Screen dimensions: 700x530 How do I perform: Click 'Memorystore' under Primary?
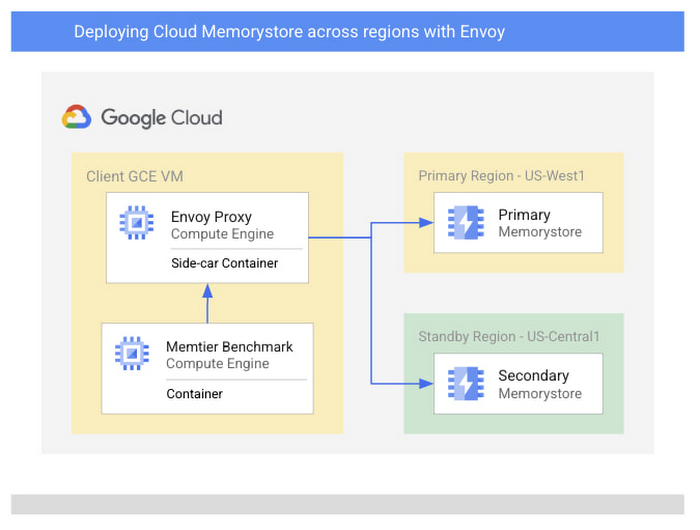click(x=540, y=232)
